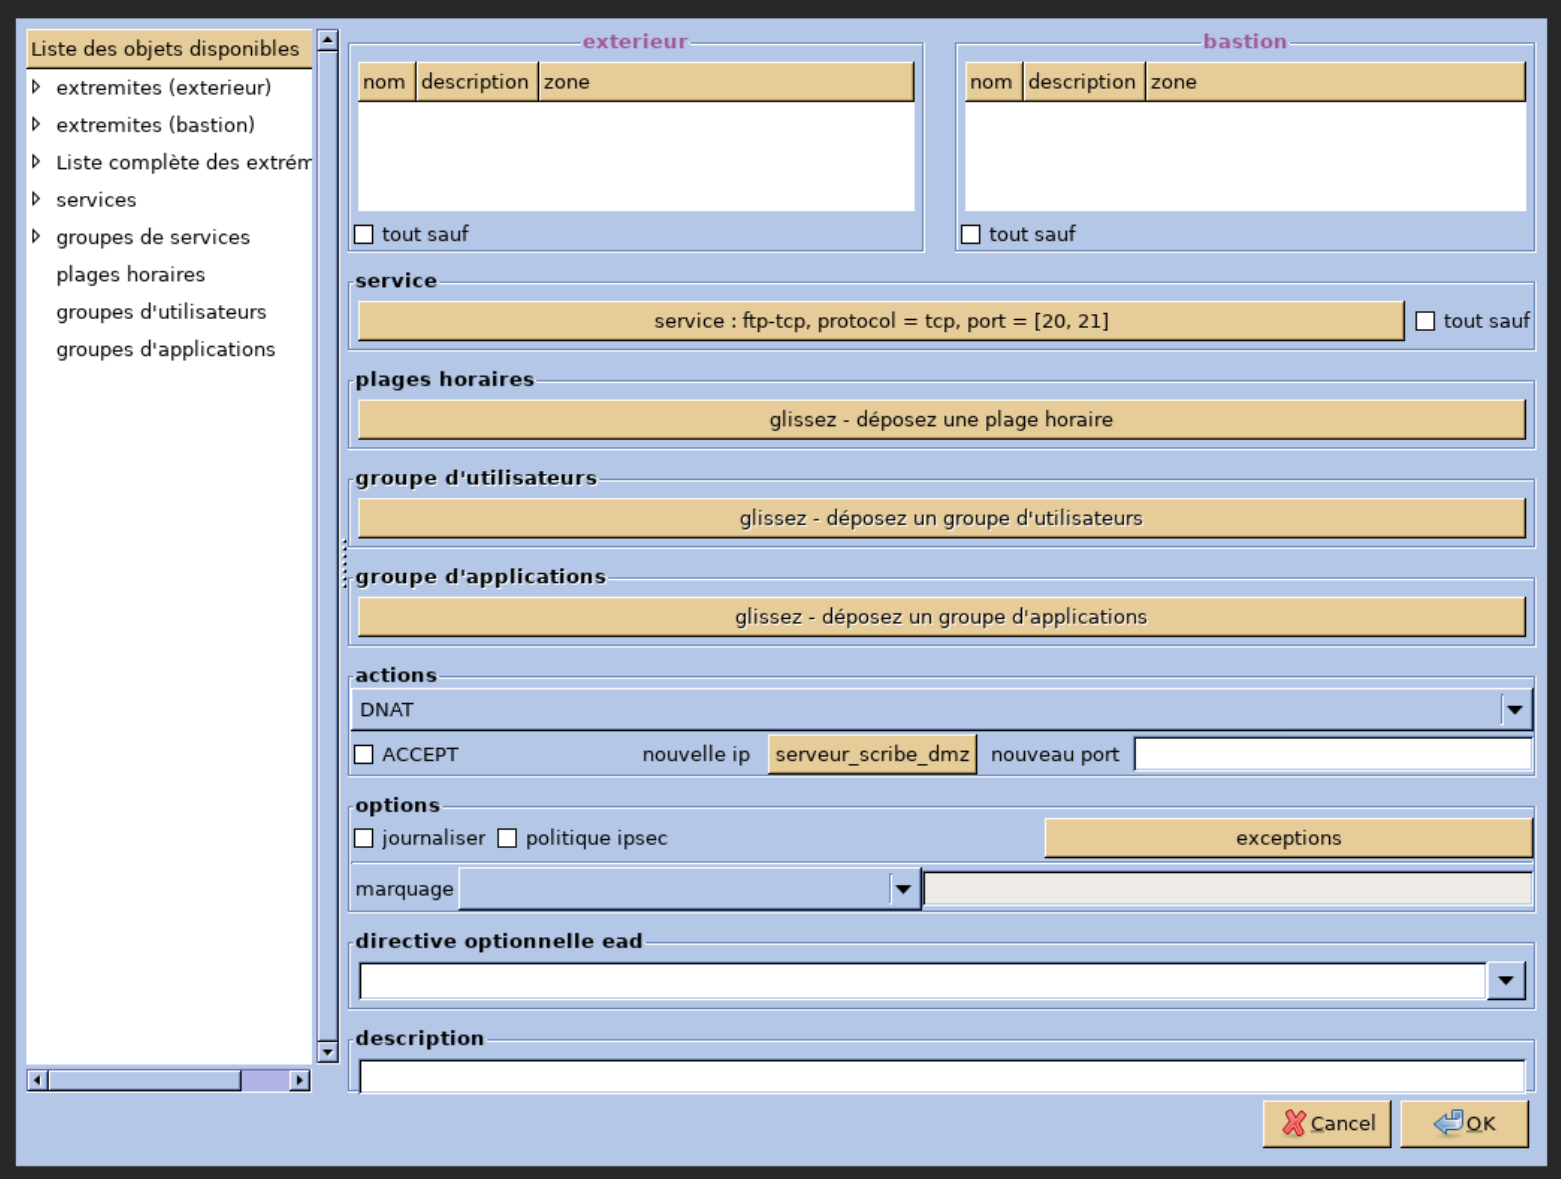Click the serveur_scribe_dmz nouvelle ip button
The image size is (1561, 1179).
coord(871,754)
